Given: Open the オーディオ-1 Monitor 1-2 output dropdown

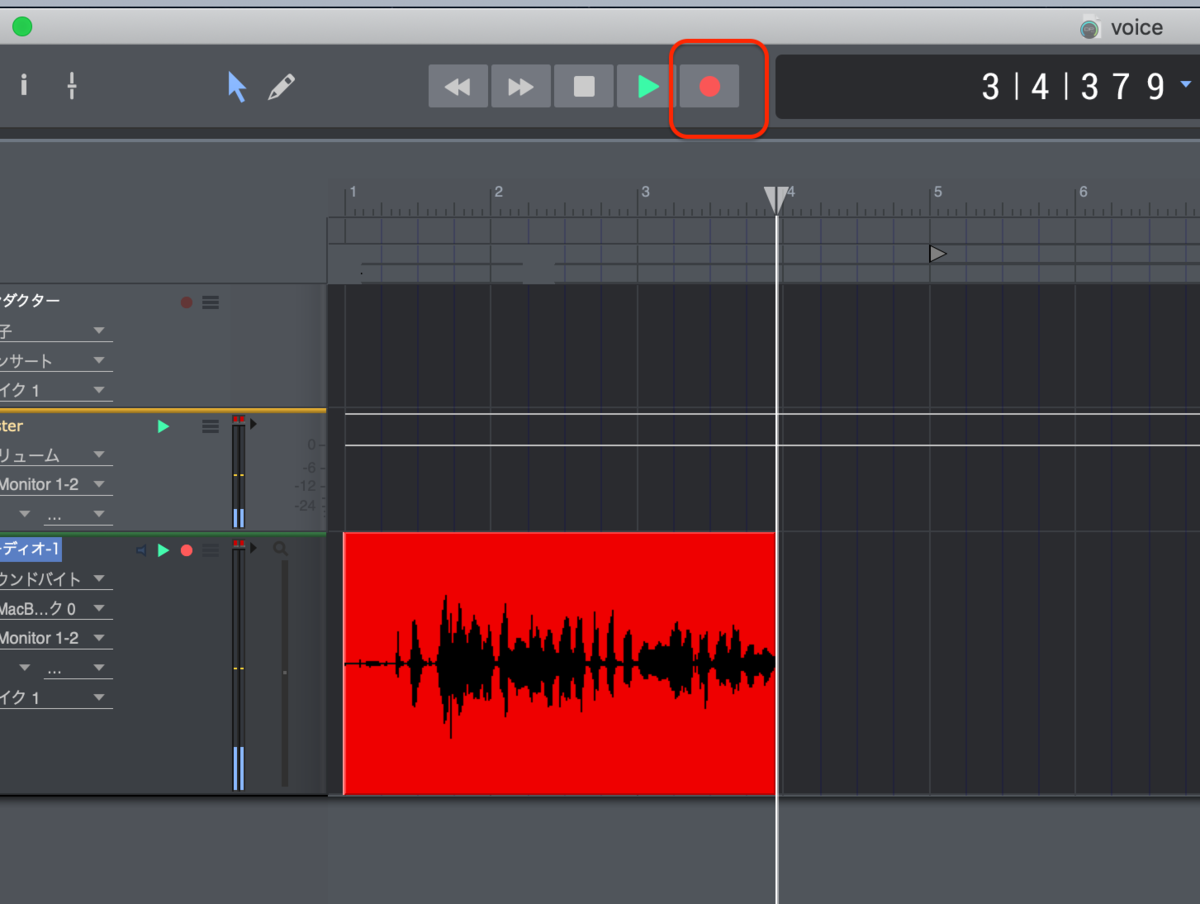Looking at the screenshot, I should click(x=56, y=638).
